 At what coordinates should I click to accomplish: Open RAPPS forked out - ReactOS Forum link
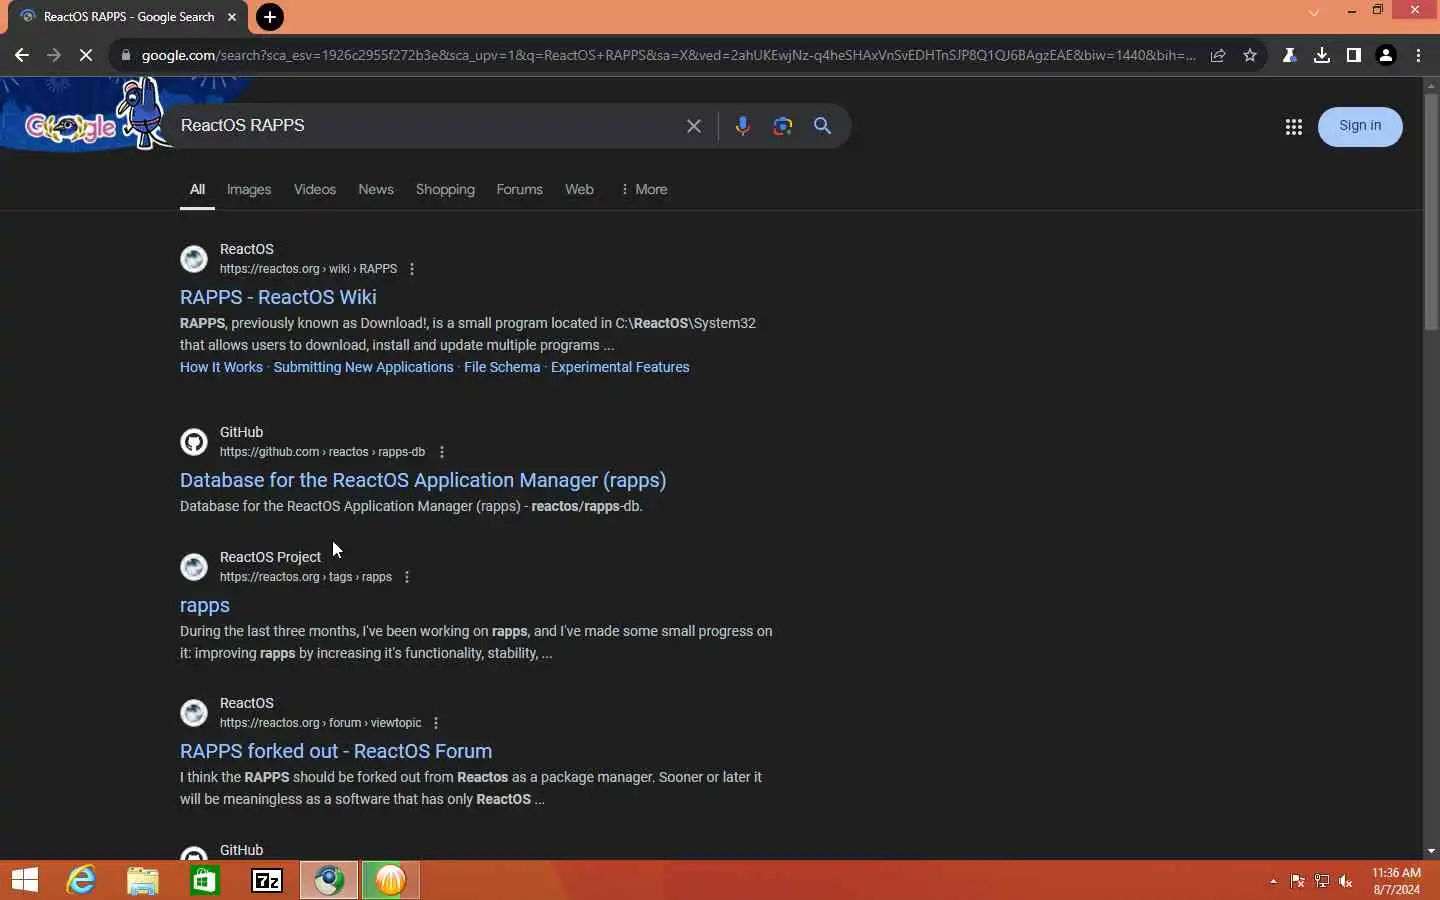click(x=336, y=751)
